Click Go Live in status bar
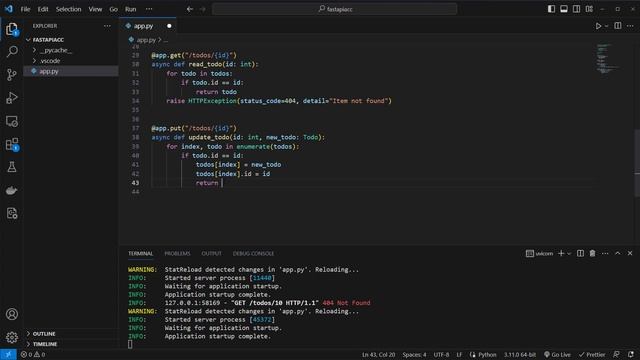This screenshot has height=360, width=640. (557, 355)
